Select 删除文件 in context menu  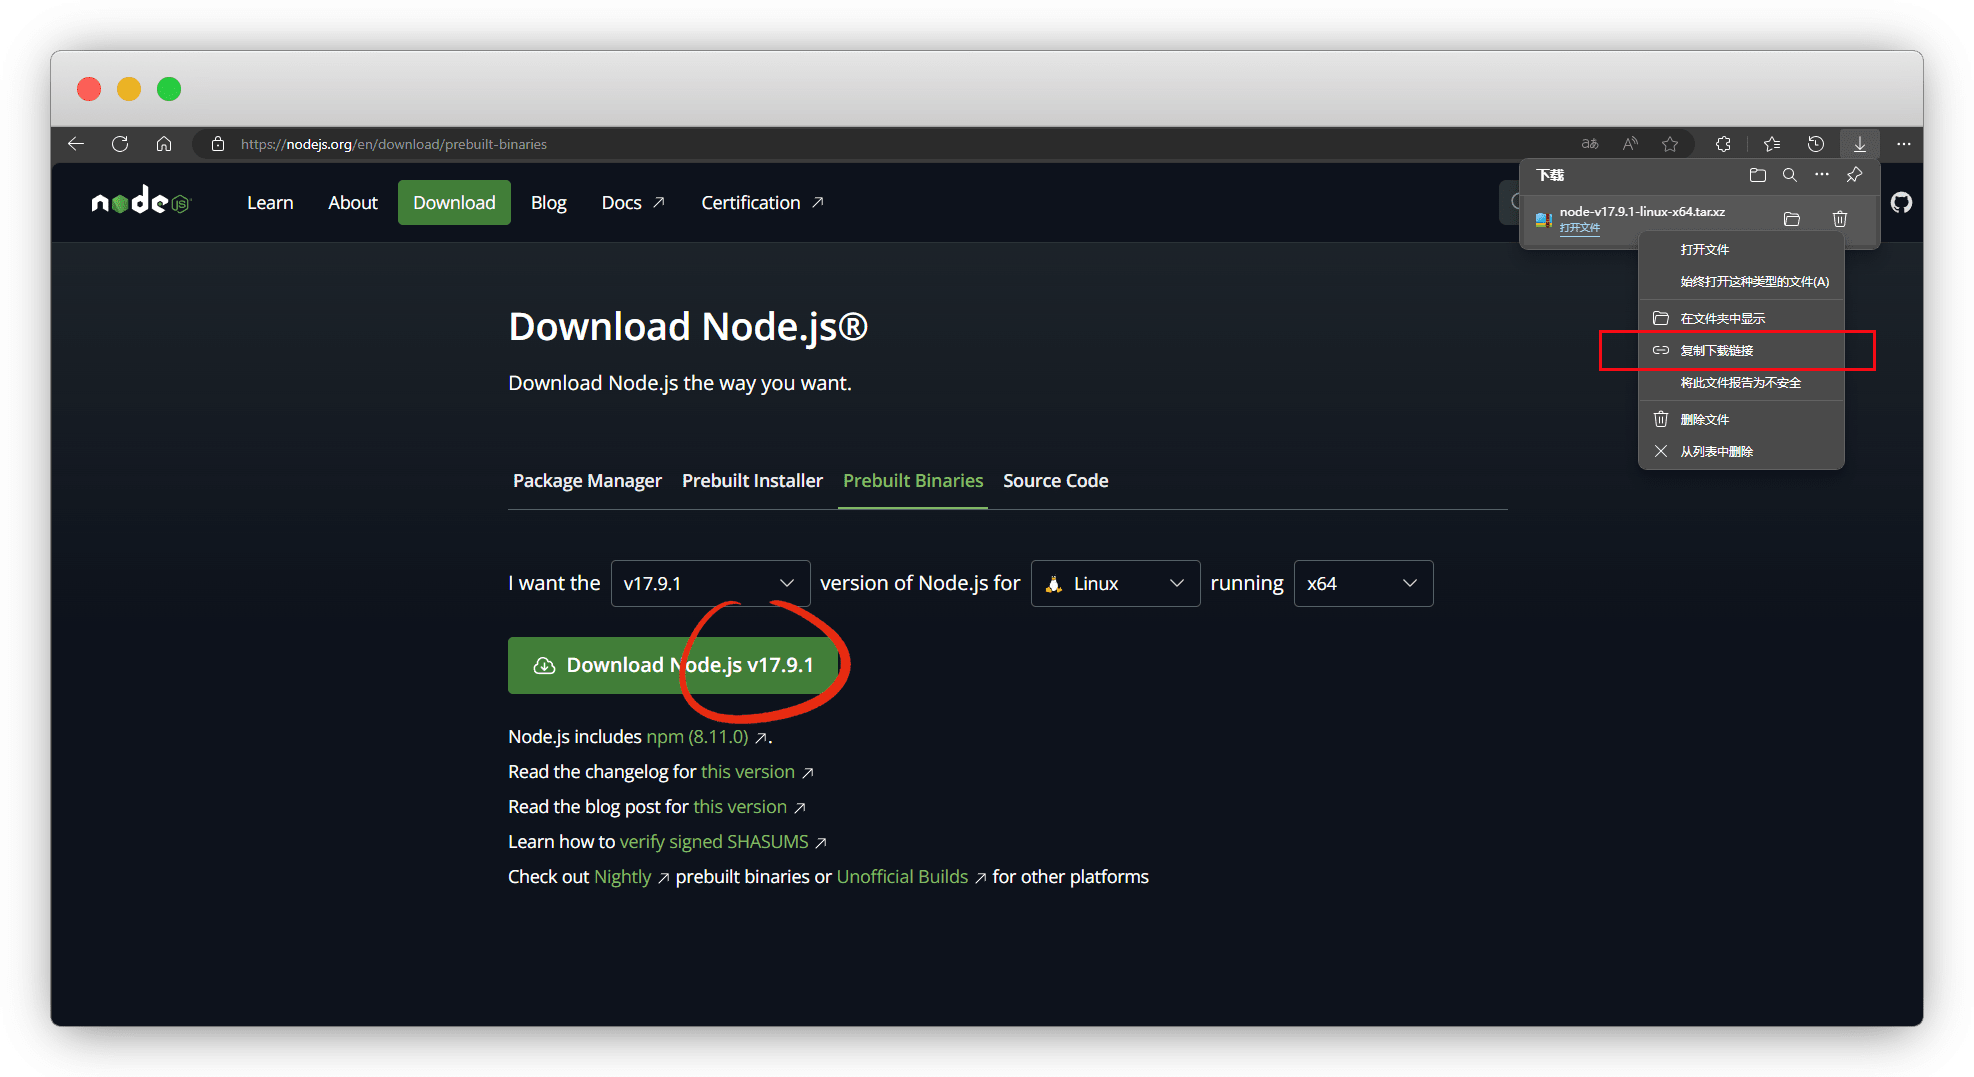pos(1741,420)
